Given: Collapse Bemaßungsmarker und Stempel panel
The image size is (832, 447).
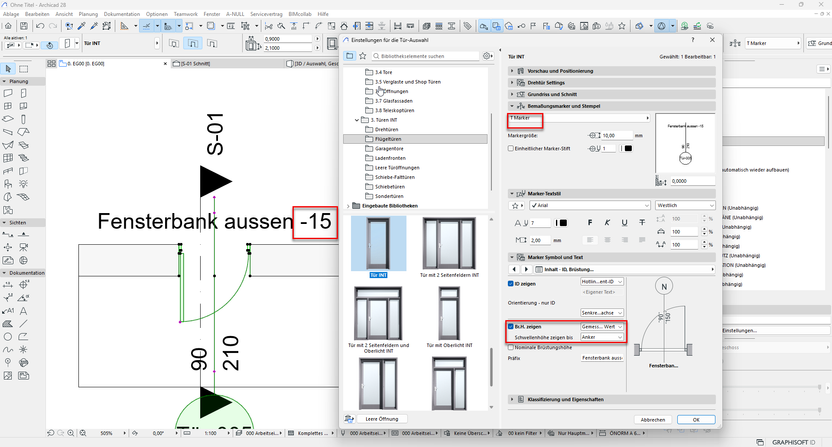Looking at the screenshot, I should [x=612, y=106].
